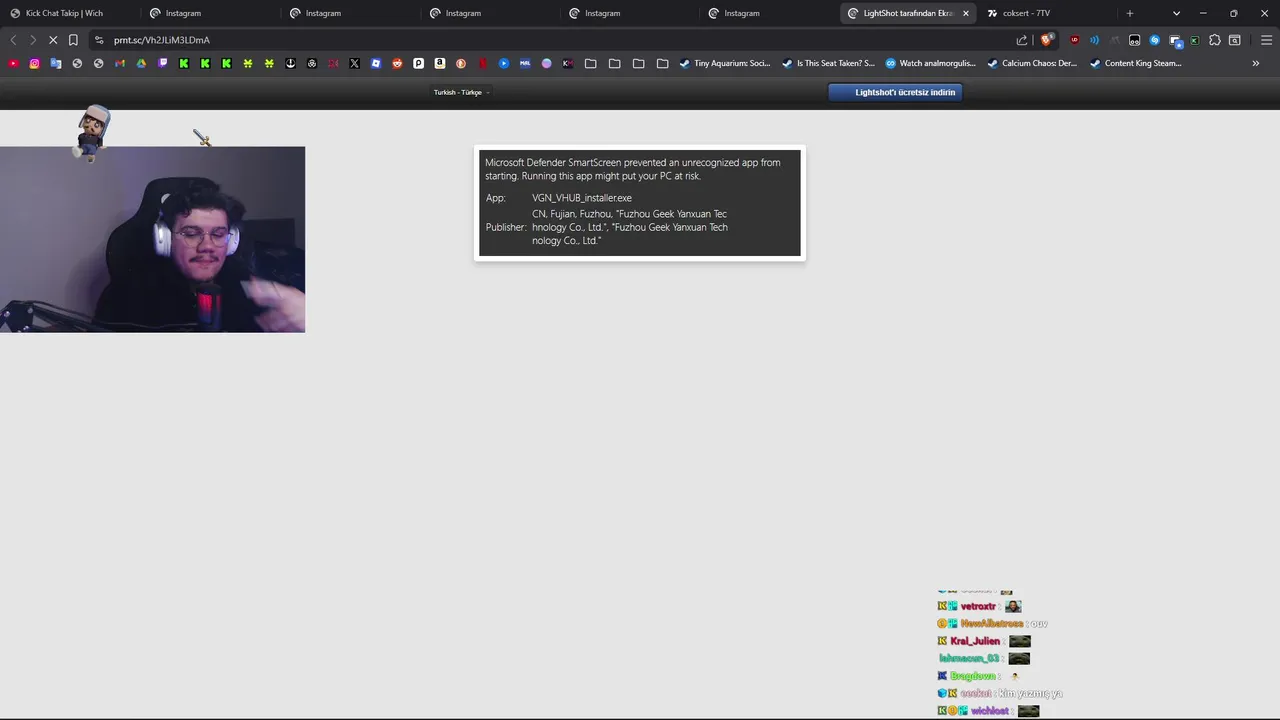
Task: Open the MAL bookmark
Action: point(525,63)
